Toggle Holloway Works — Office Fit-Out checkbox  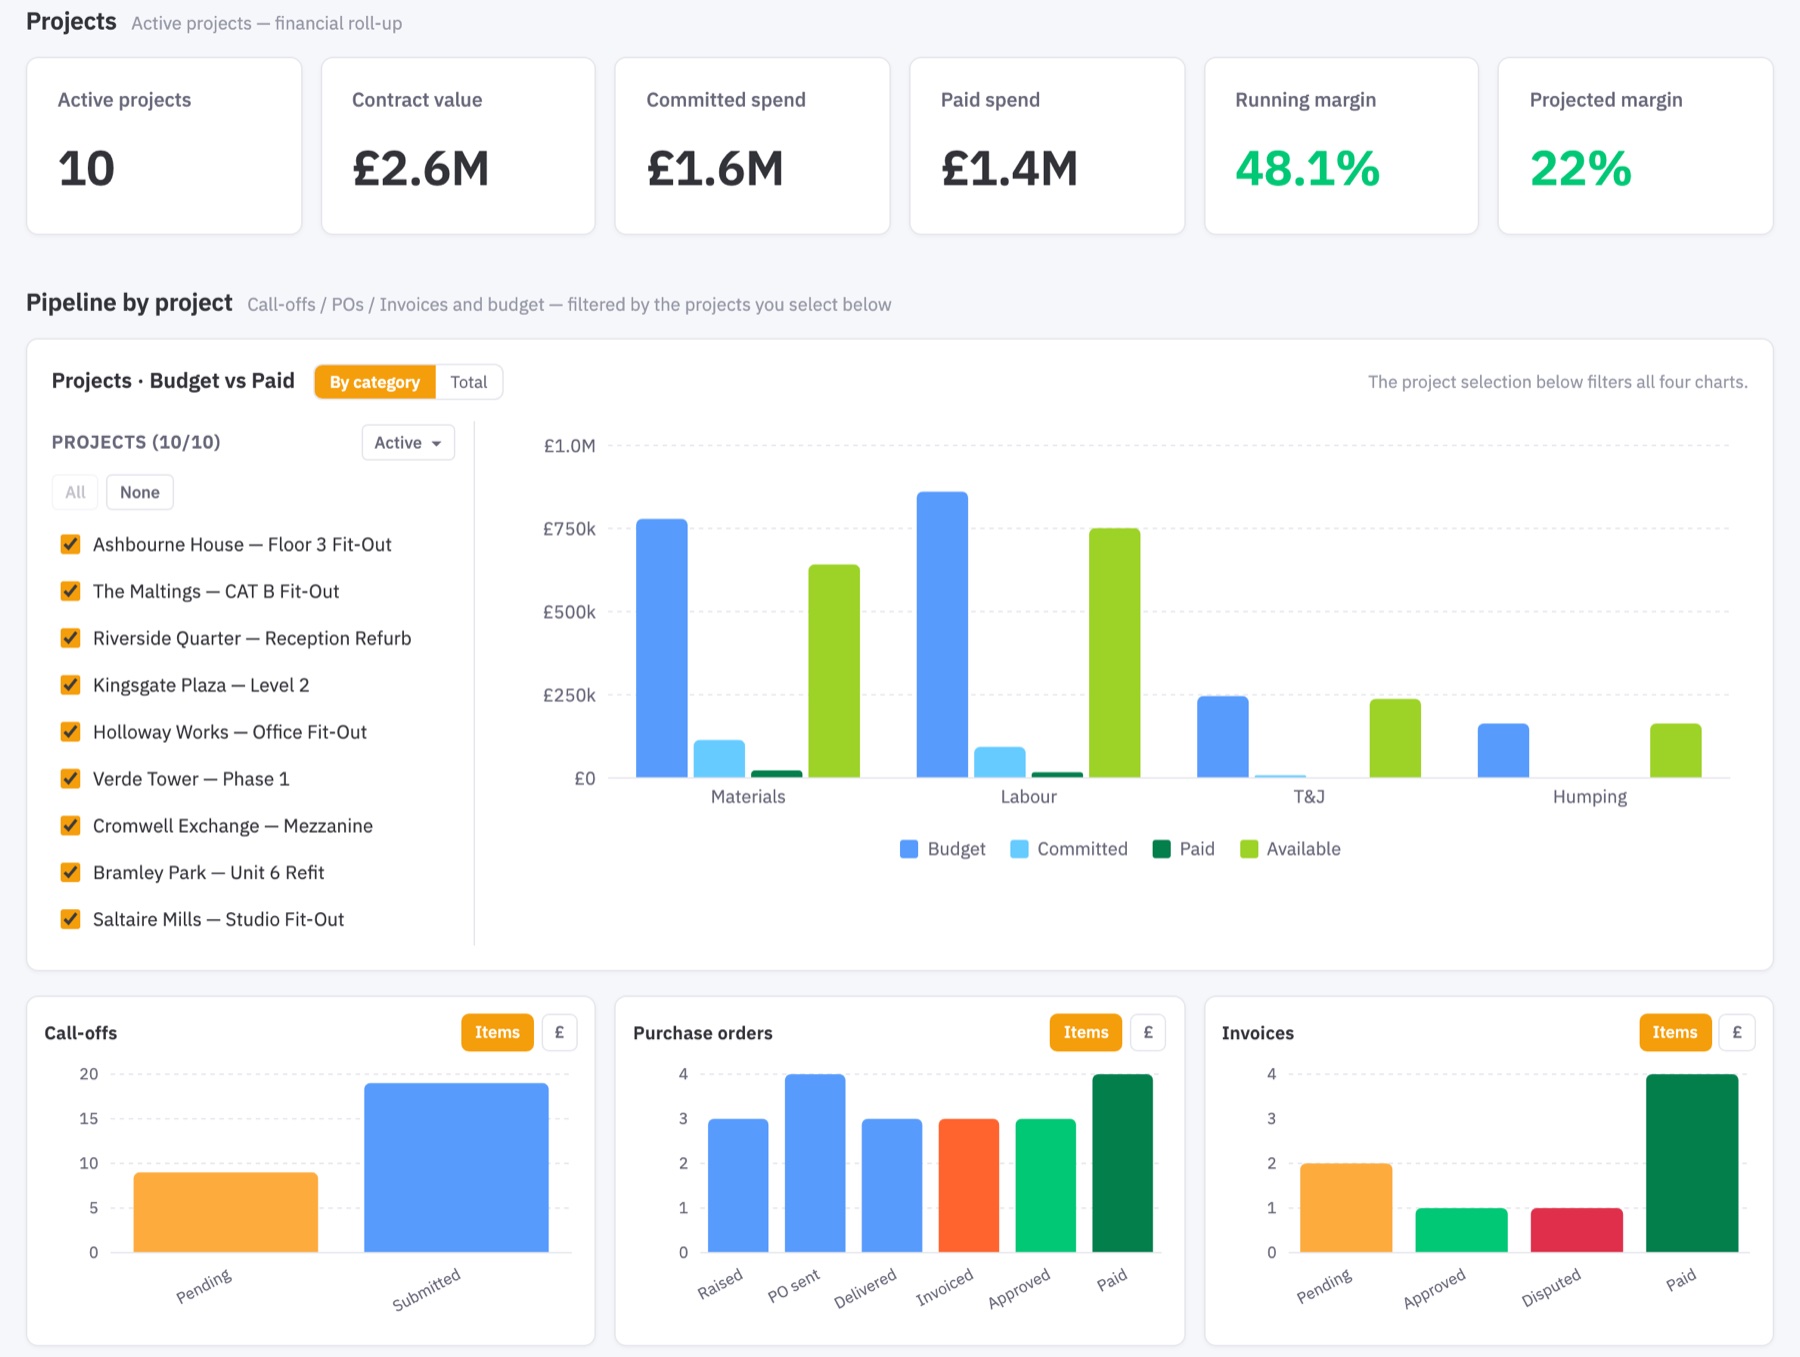point(70,732)
